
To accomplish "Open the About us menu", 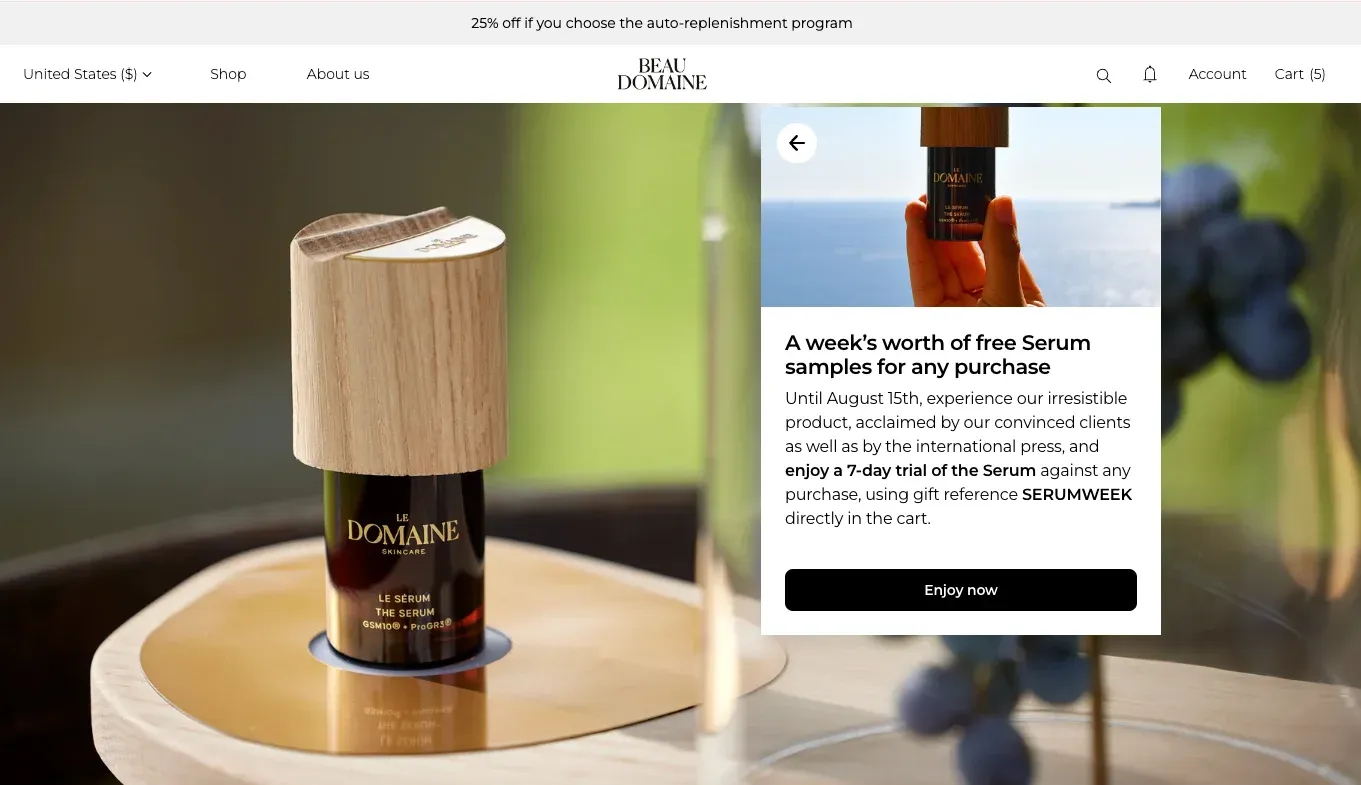I will point(338,74).
